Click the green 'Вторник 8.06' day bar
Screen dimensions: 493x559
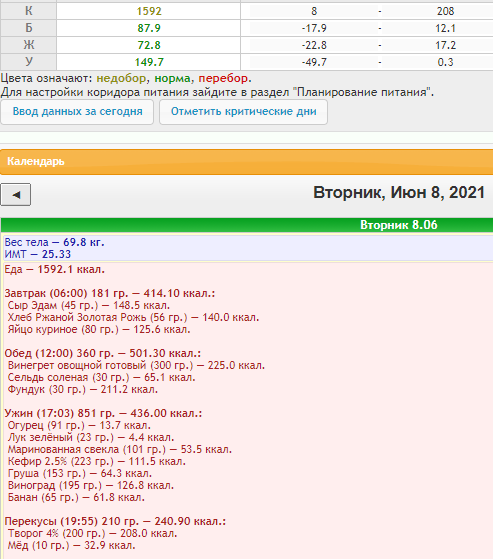pos(247,225)
